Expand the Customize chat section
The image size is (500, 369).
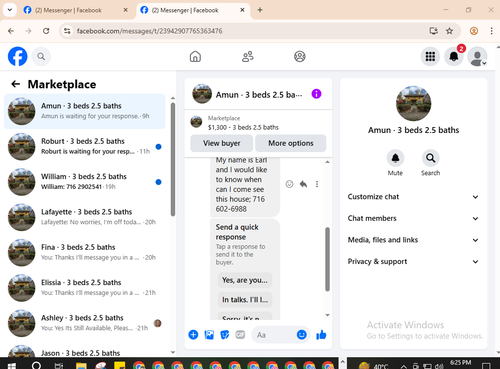tap(413, 197)
